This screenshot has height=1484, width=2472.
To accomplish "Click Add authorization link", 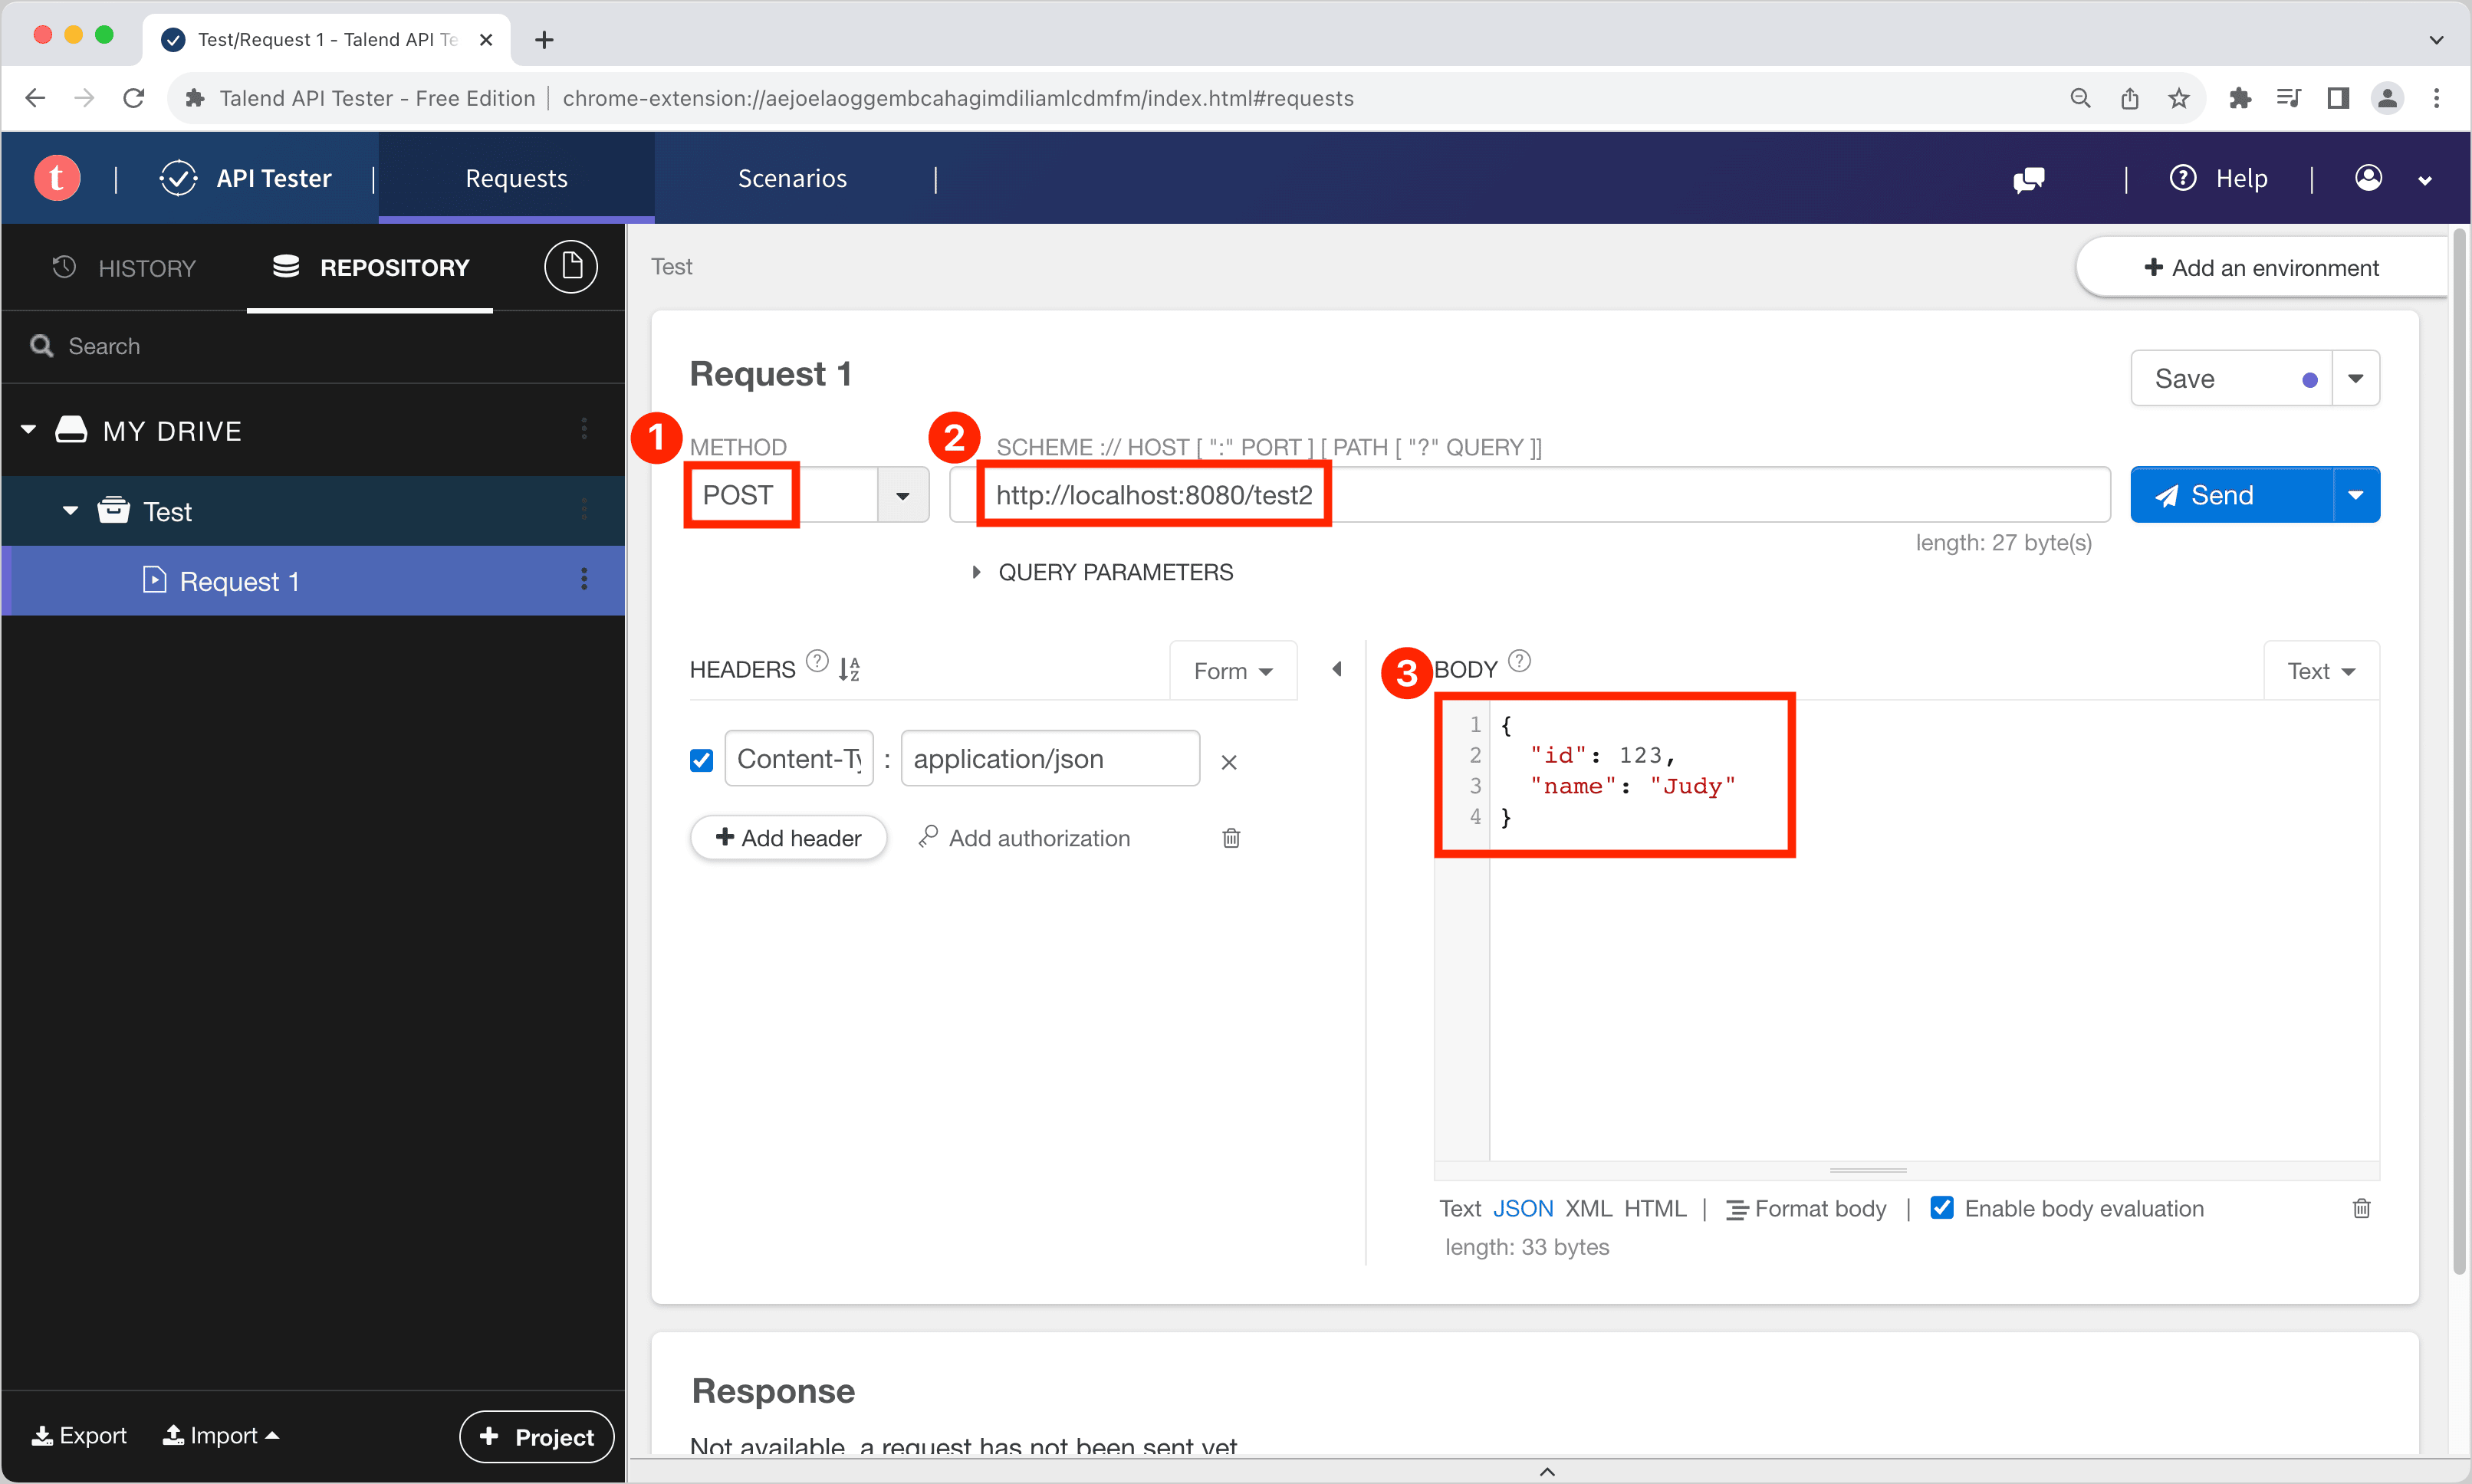I will click(1024, 838).
